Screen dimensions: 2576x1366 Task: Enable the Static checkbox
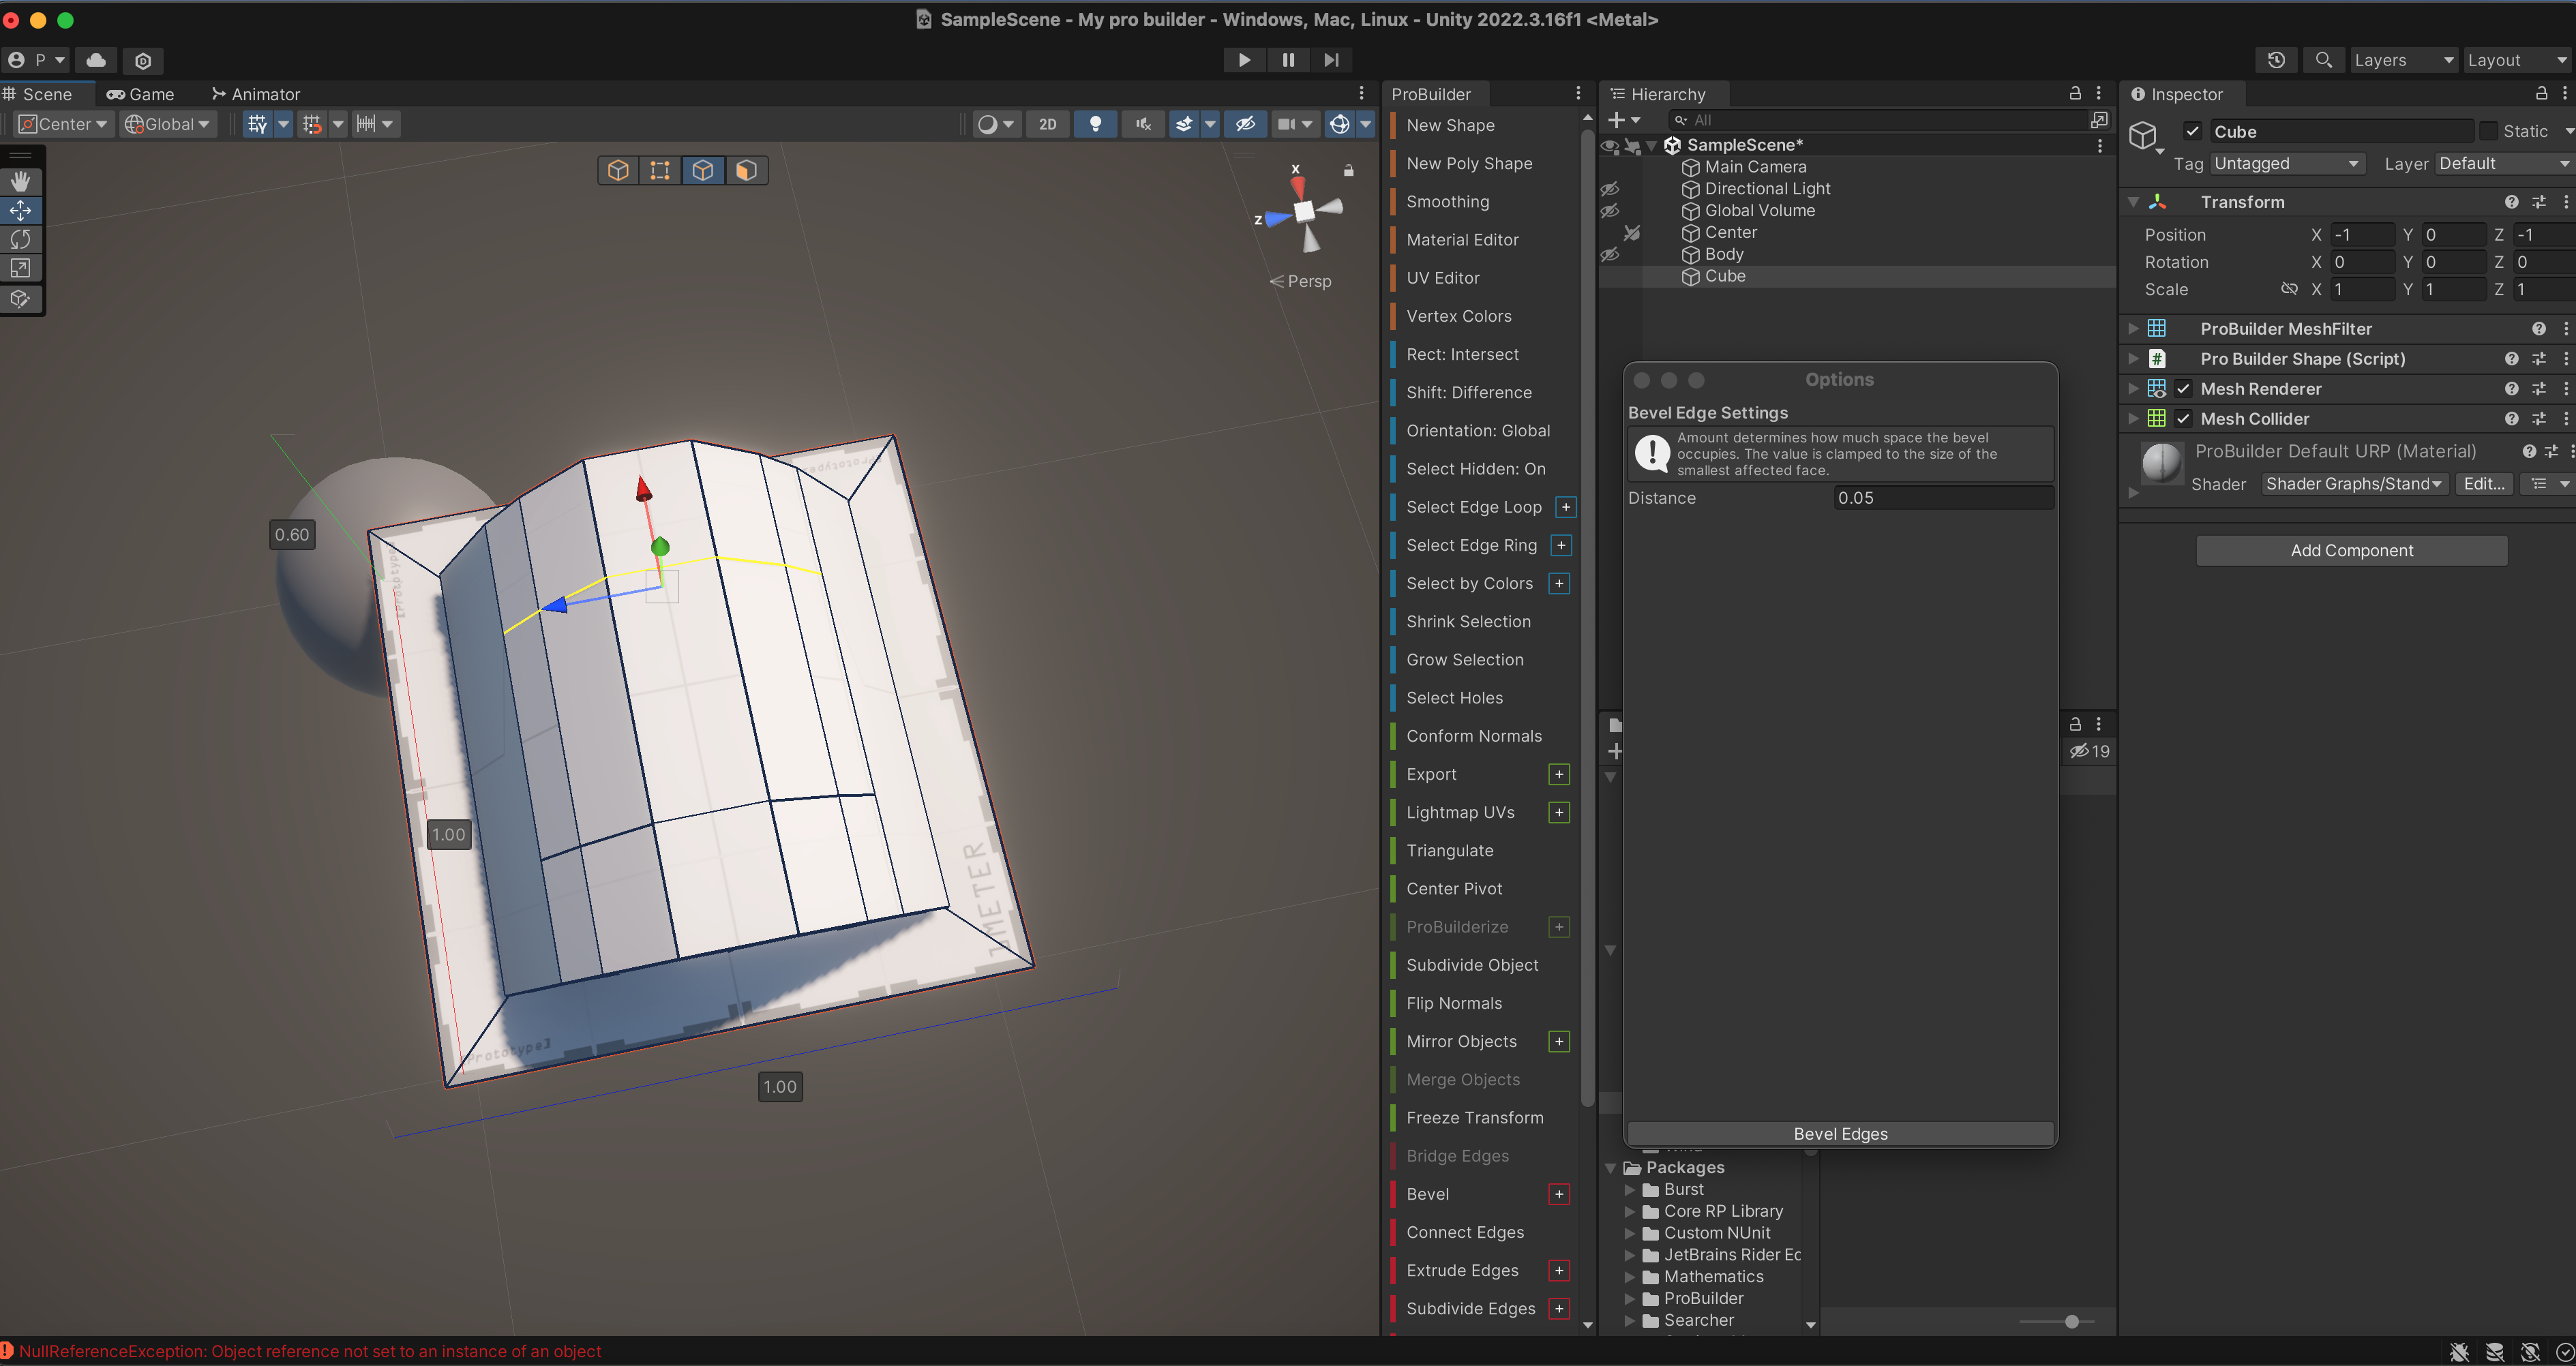[x=2488, y=131]
